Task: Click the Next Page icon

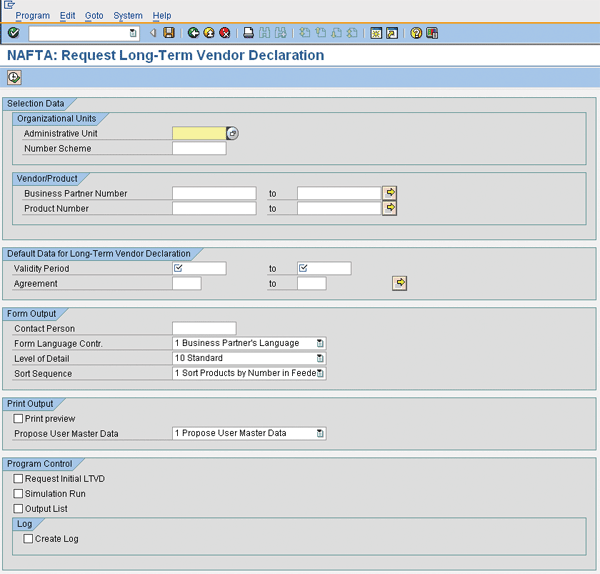Action: tap(336, 33)
